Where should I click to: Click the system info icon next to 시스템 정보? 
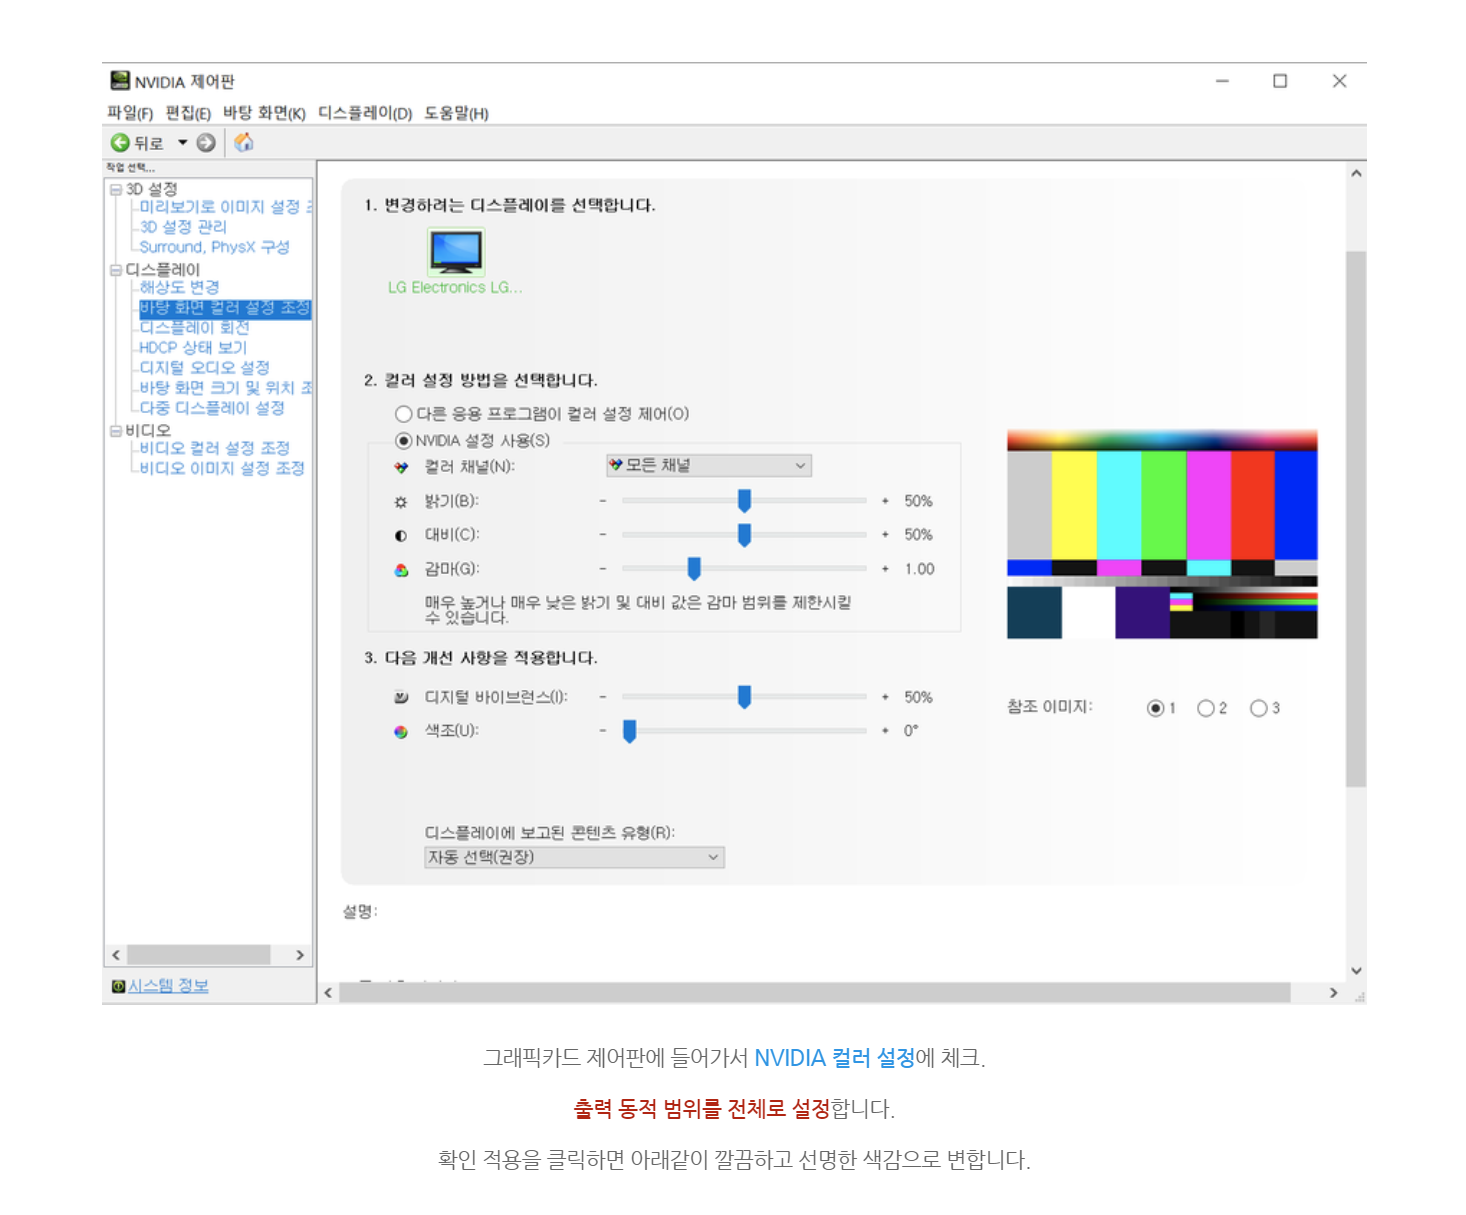(118, 986)
